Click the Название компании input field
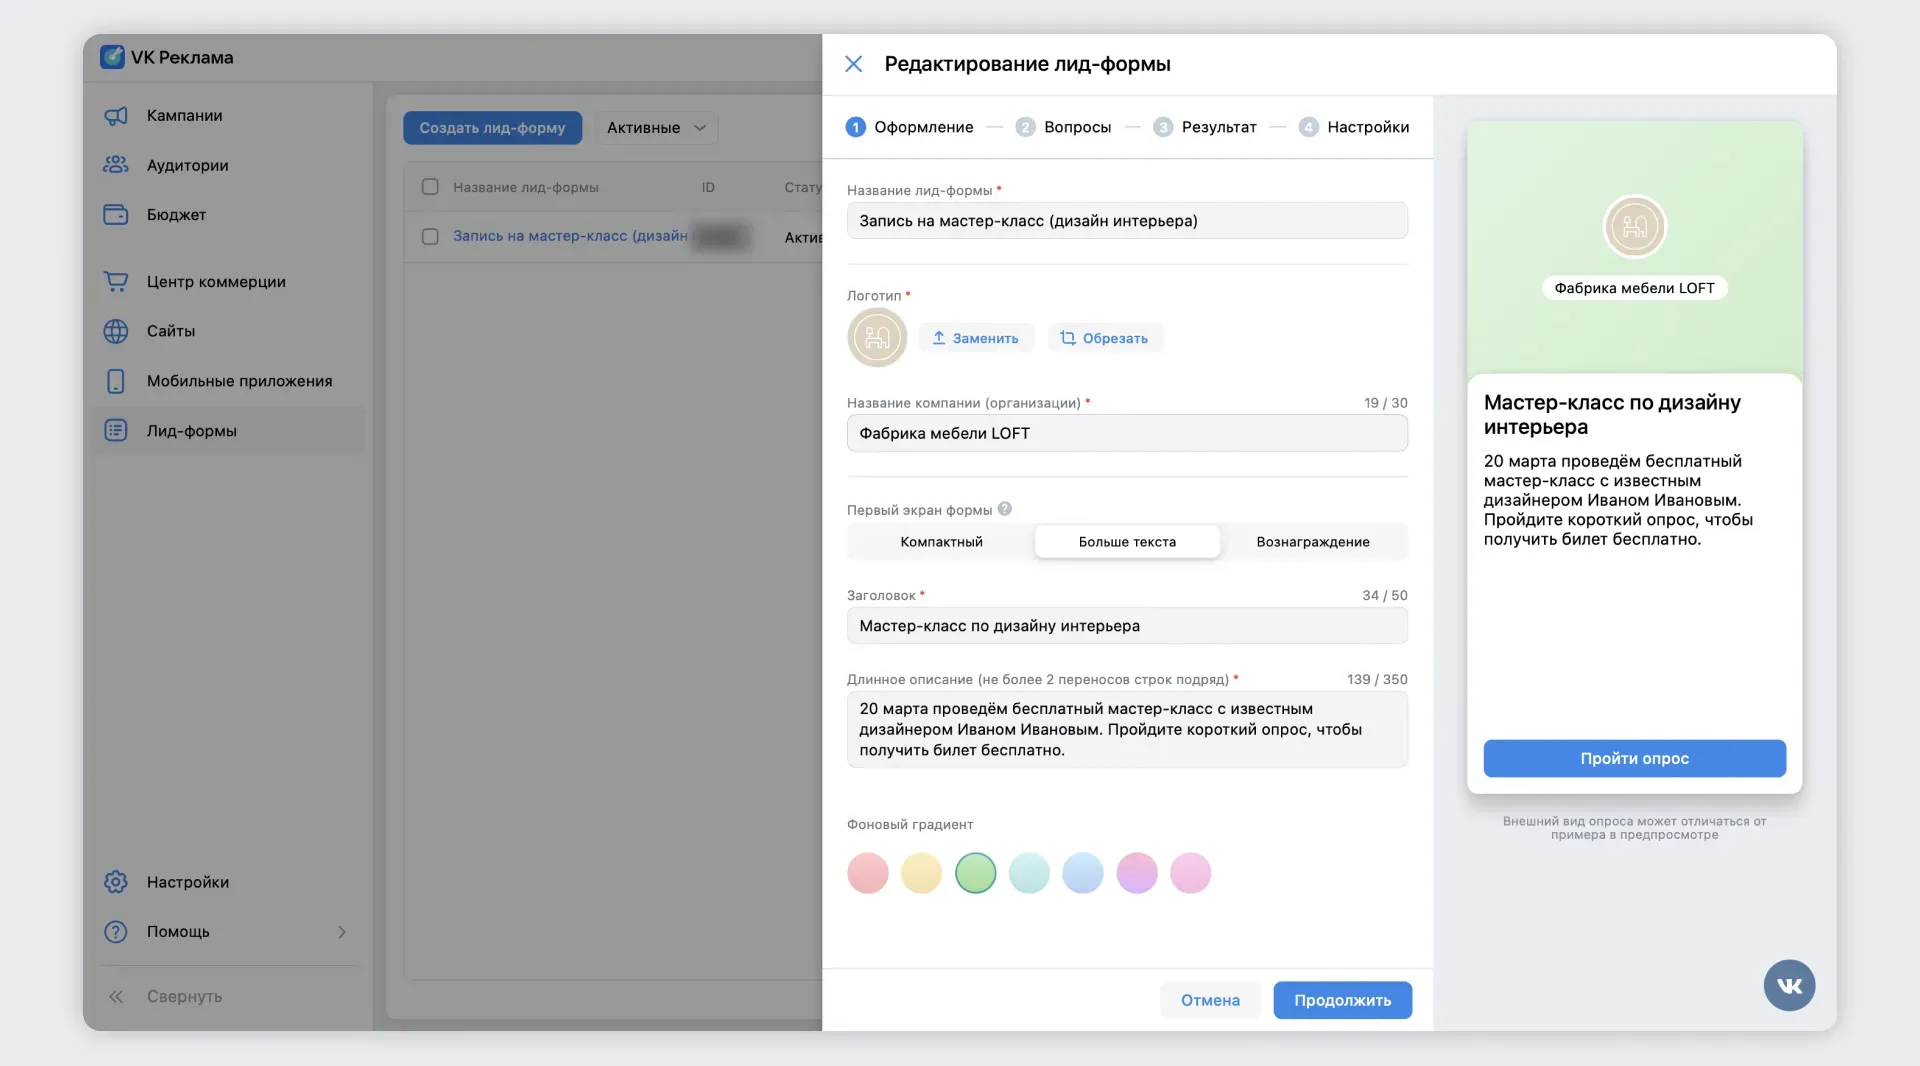This screenshot has height=1066, width=1920. point(1127,433)
